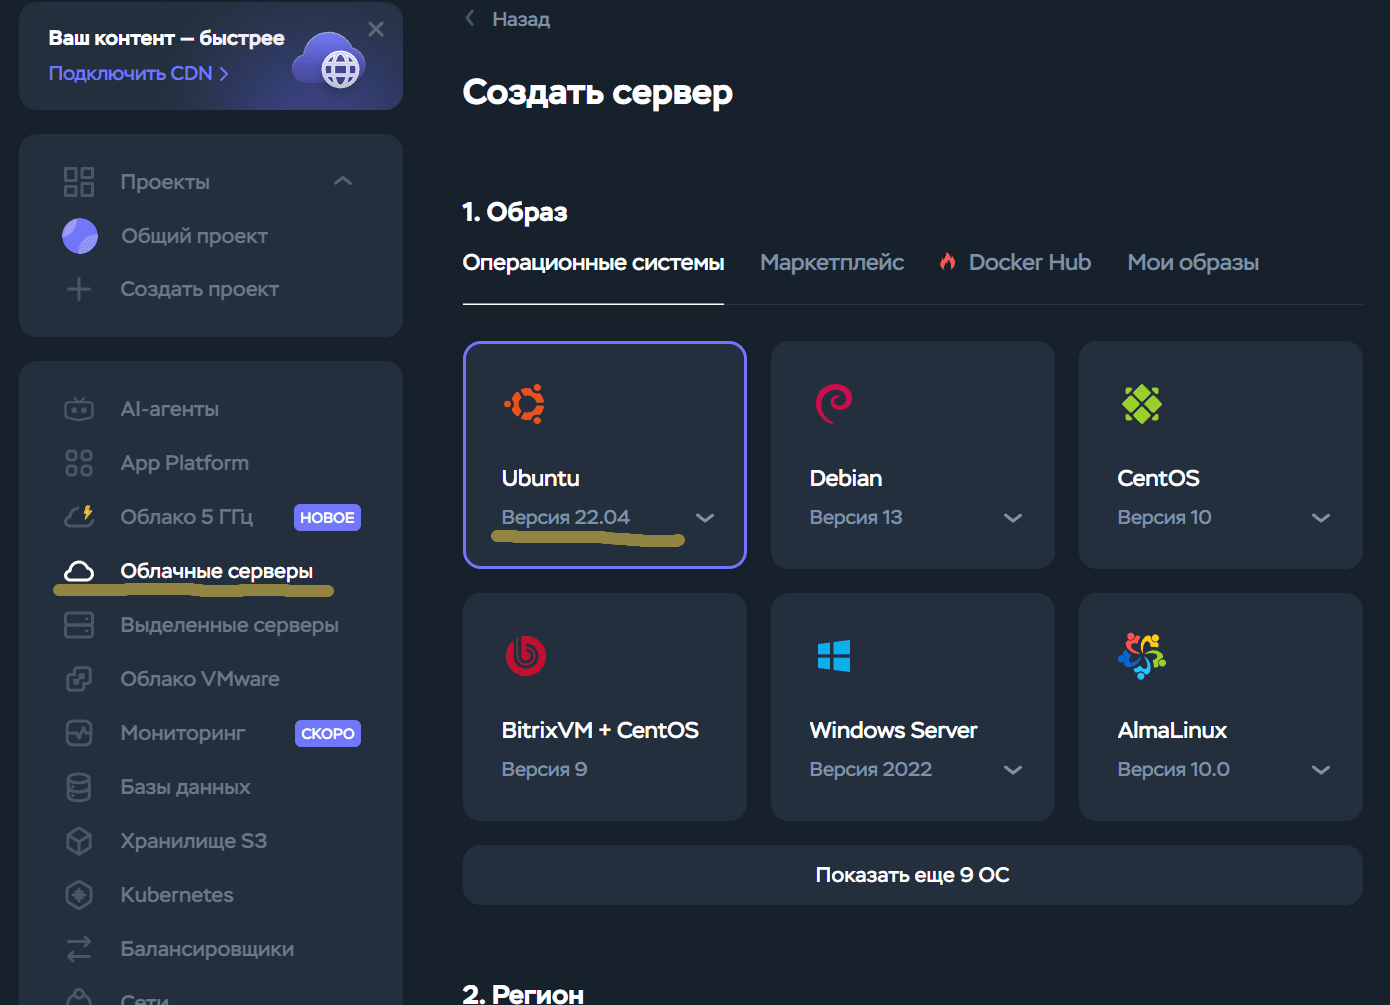This screenshot has width=1390, height=1005.
Task: Click the Проекты grid icon
Action: click(79, 182)
